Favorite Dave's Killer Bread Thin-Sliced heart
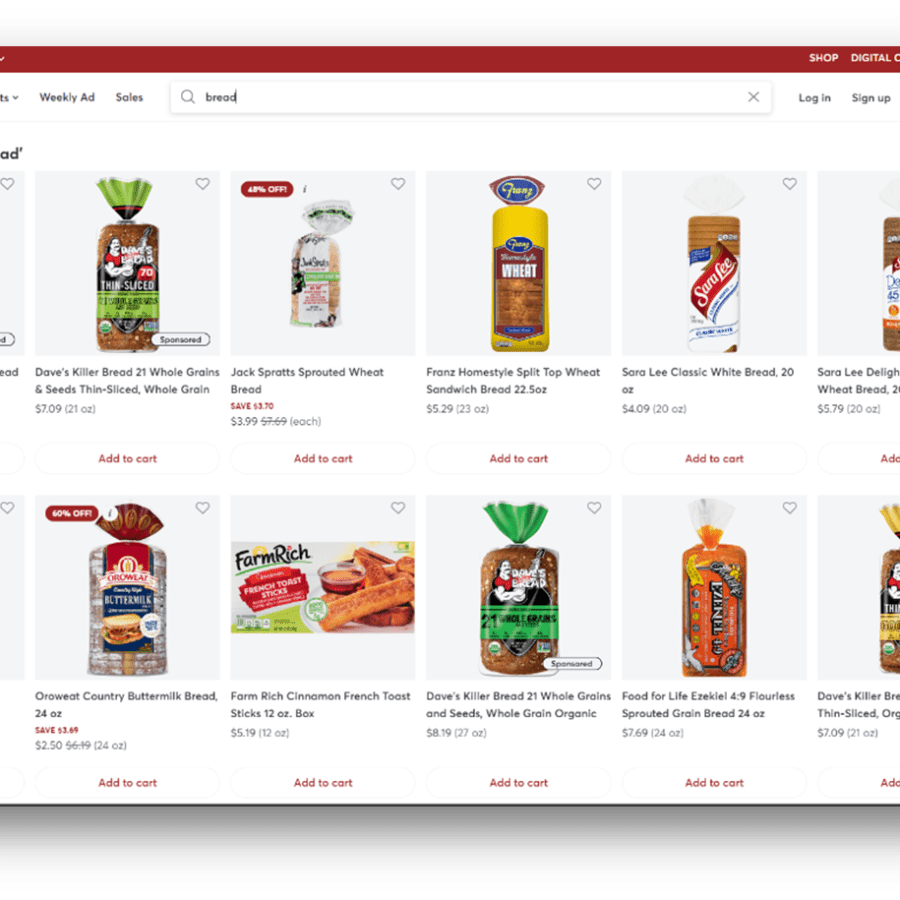This screenshot has width=900, height=900. click(x=202, y=184)
